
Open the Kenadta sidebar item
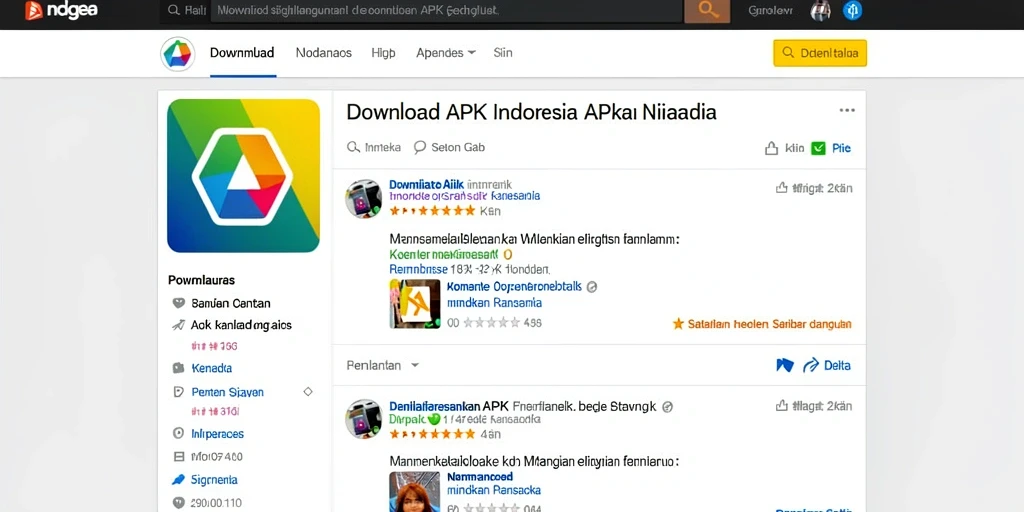click(x=212, y=368)
